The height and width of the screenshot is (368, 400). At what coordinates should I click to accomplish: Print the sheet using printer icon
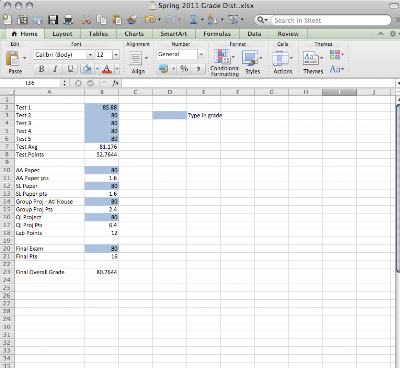point(68,20)
